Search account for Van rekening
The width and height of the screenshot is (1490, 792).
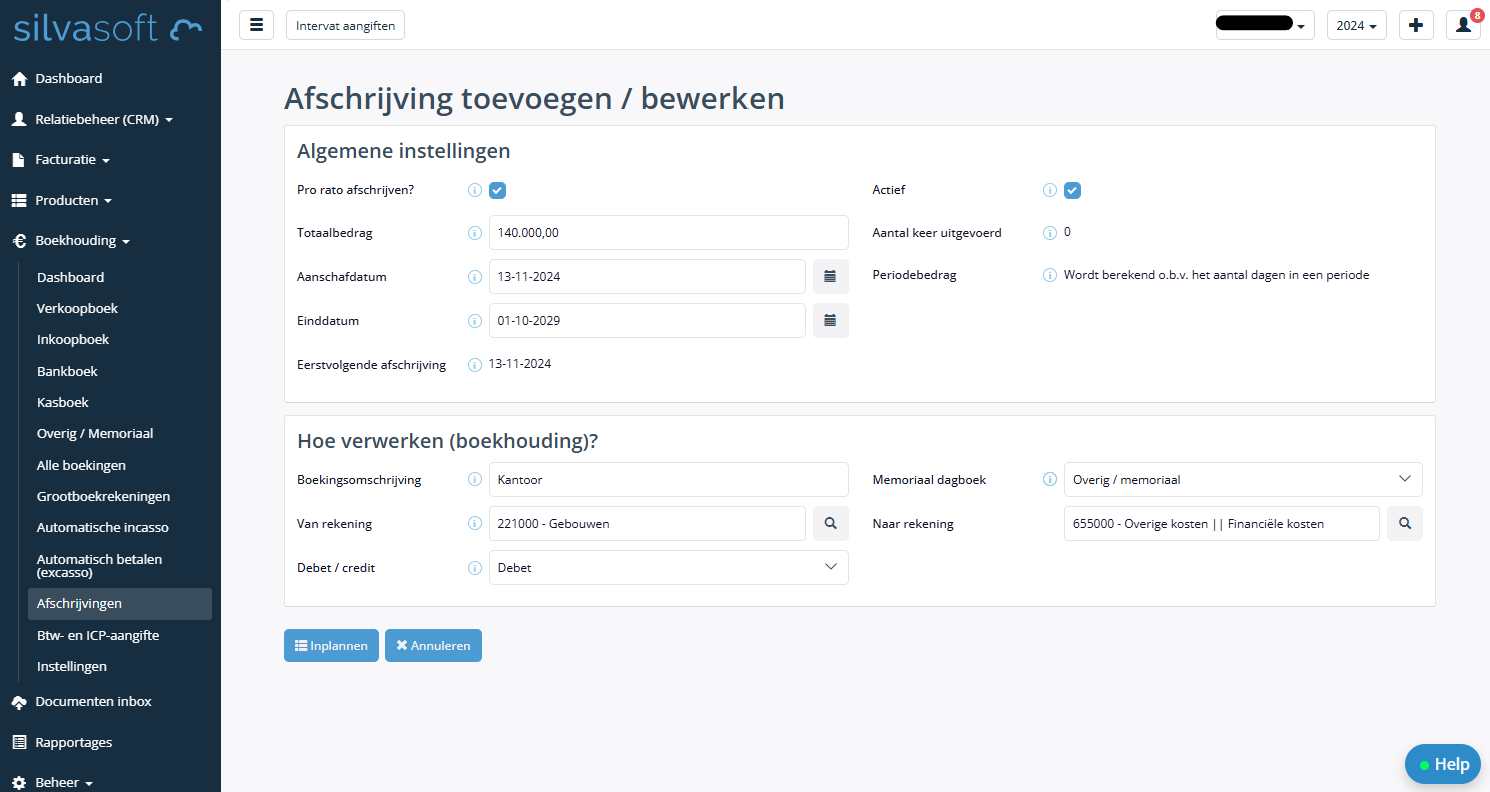(830, 523)
